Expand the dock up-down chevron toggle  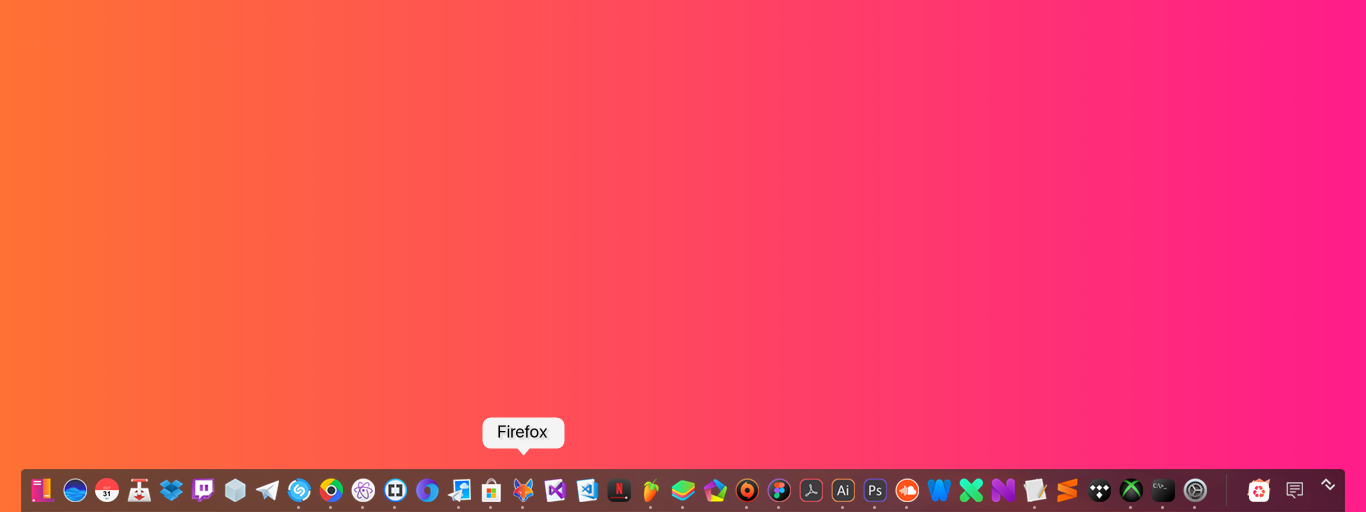(1328, 484)
